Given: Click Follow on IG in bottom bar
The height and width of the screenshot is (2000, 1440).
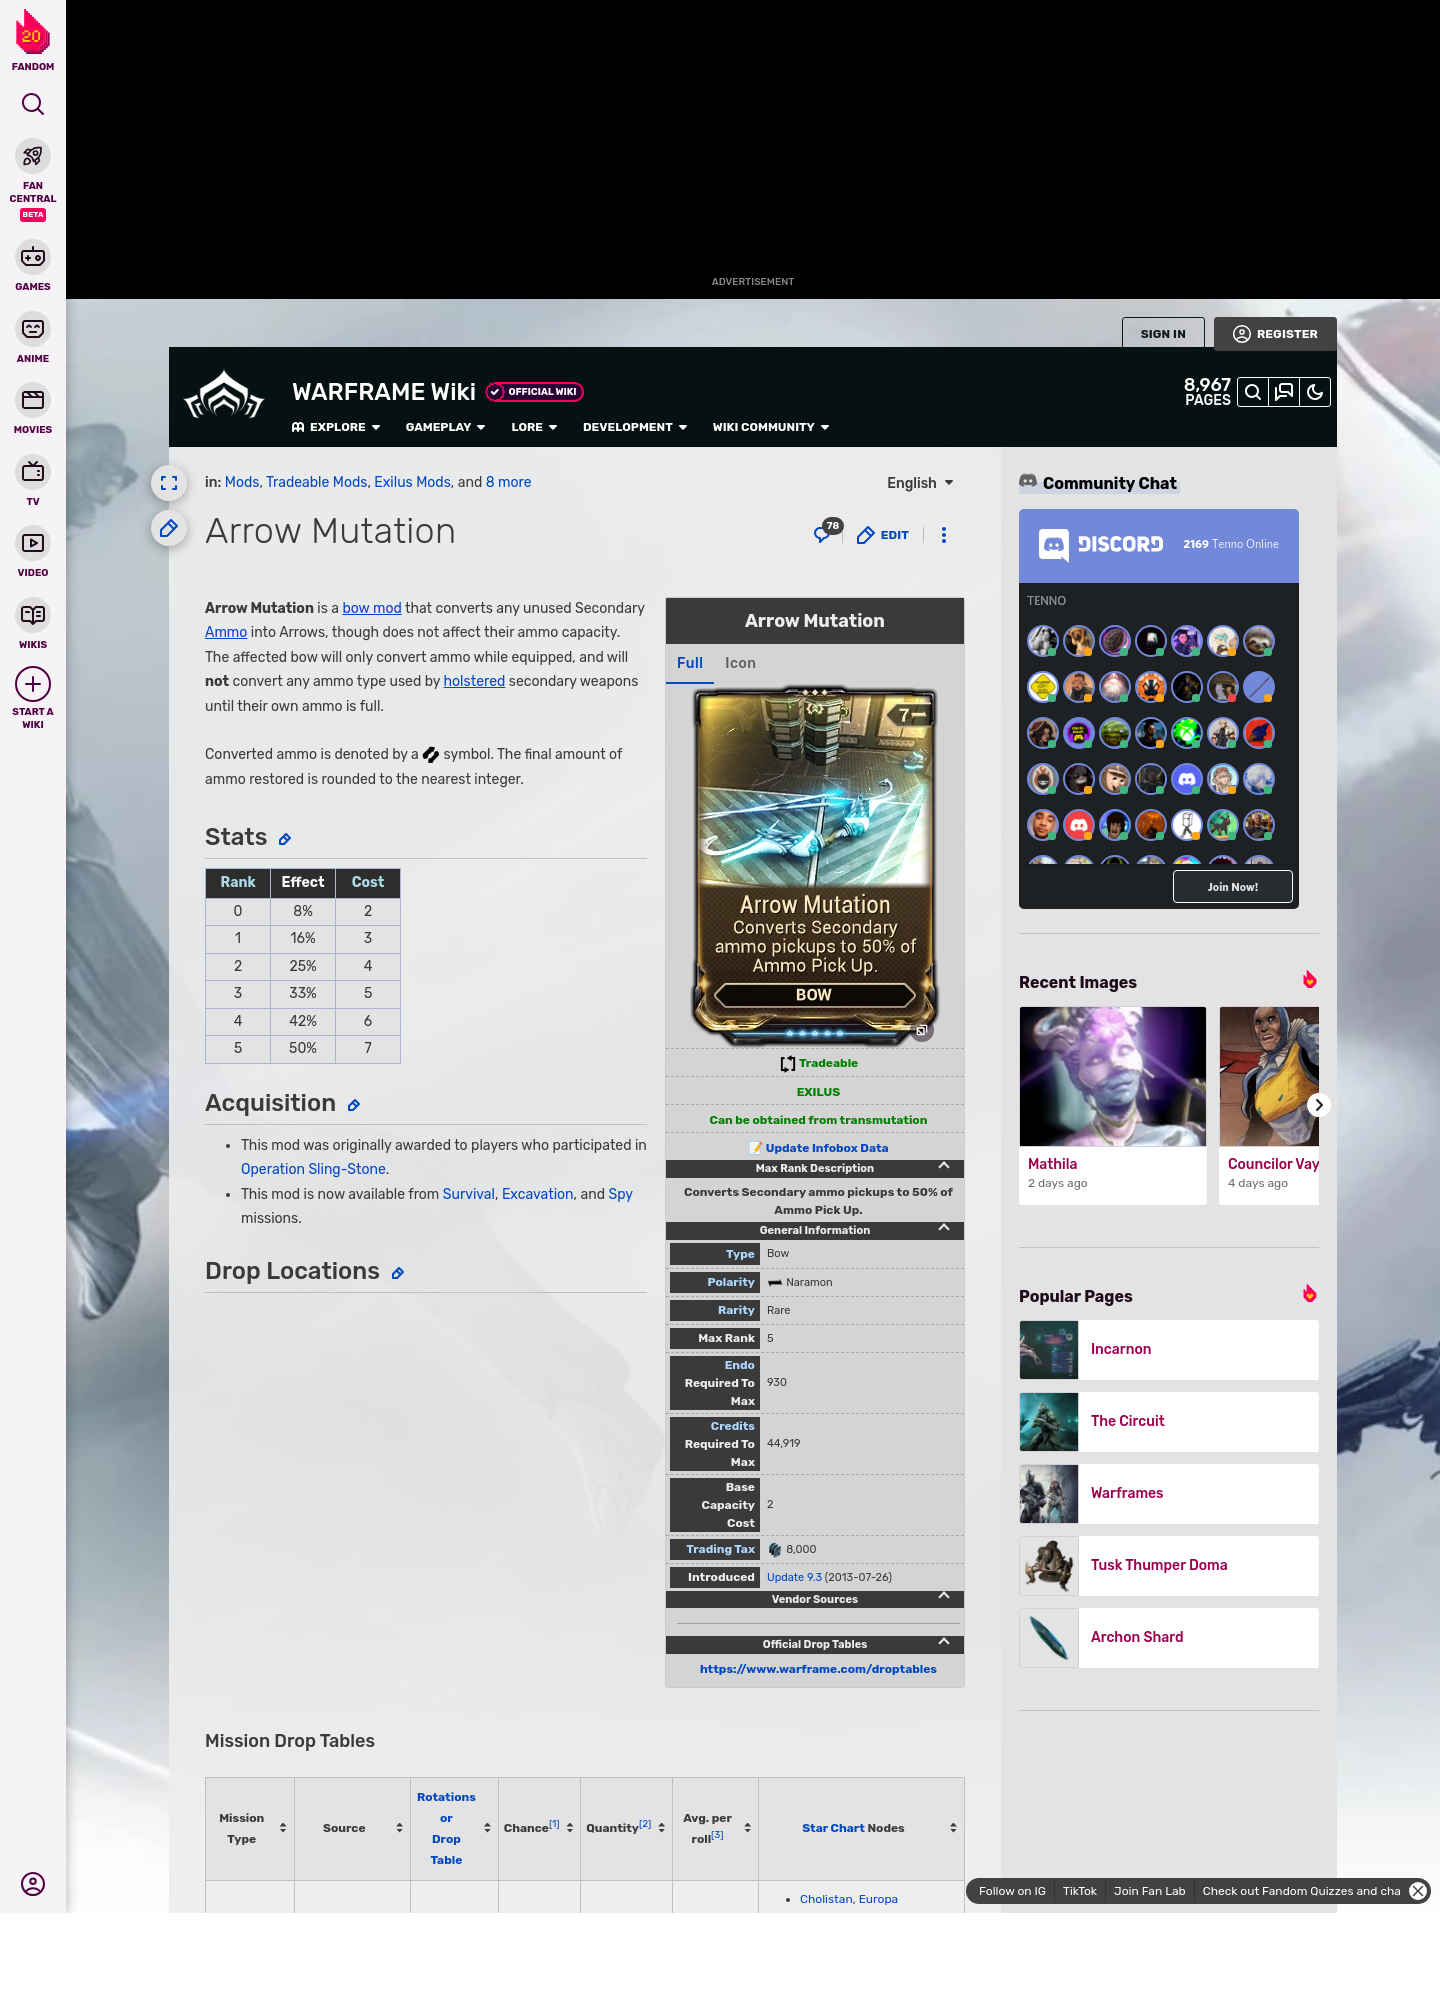Looking at the screenshot, I should (x=1012, y=1891).
